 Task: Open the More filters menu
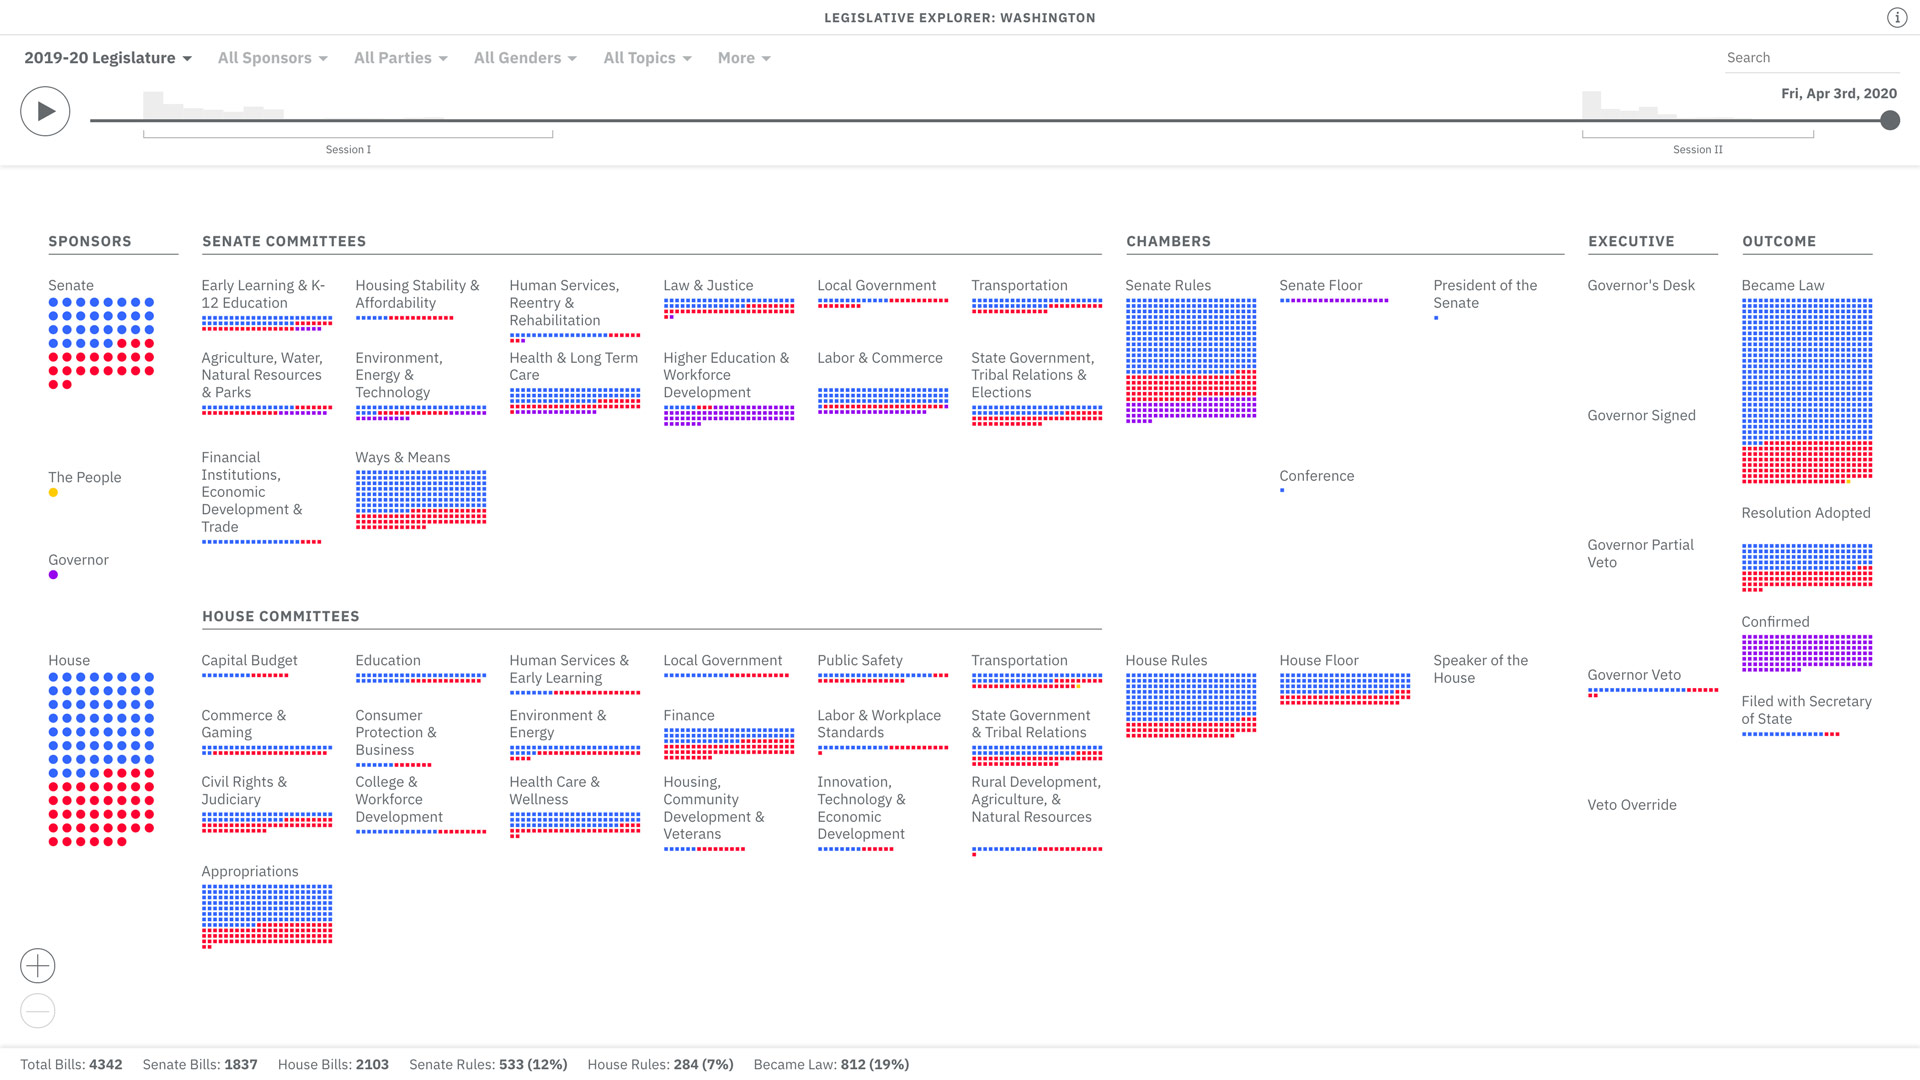(744, 58)
